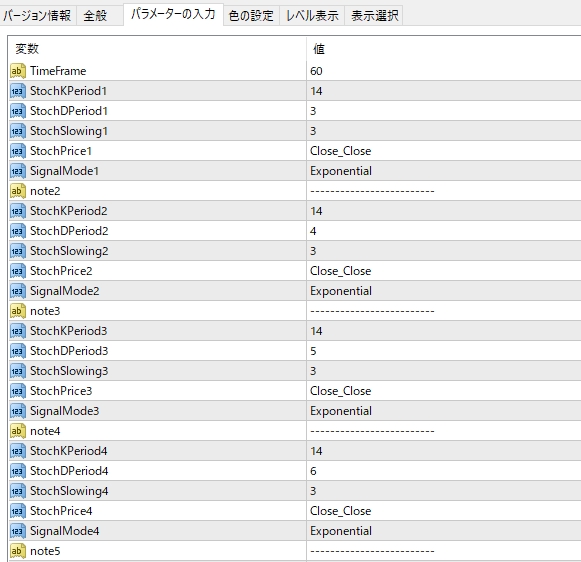581x562 pixels.
Task: Select the TimeFrame variable name
Action: (58, 71)
